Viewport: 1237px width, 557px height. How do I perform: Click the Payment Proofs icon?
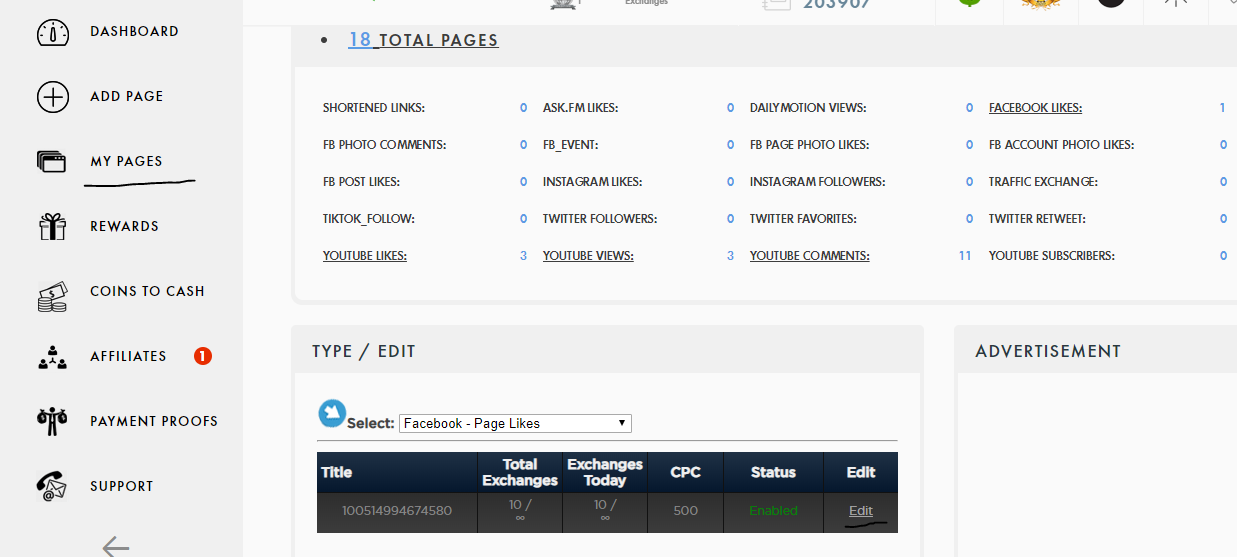tap(51, 422)
